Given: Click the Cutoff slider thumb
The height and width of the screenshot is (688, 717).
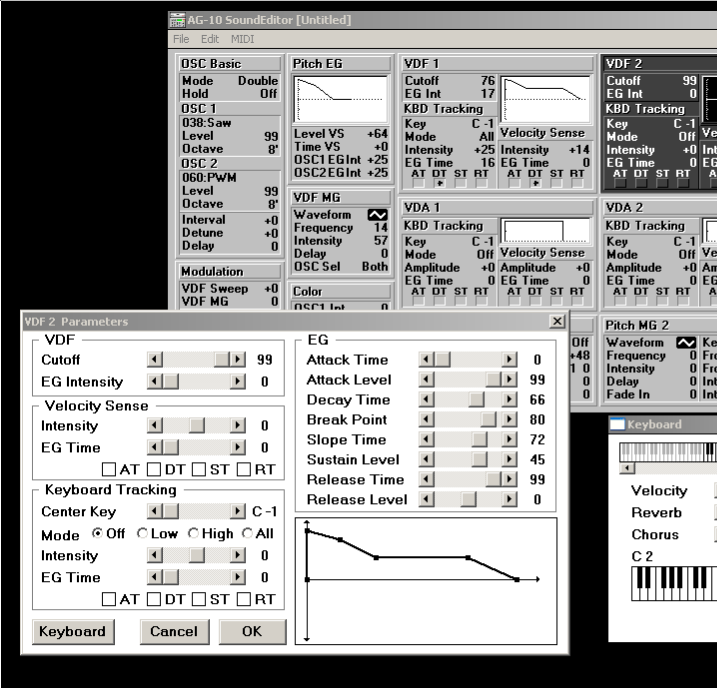Looking at the screenshot, I should pos(222,359).
